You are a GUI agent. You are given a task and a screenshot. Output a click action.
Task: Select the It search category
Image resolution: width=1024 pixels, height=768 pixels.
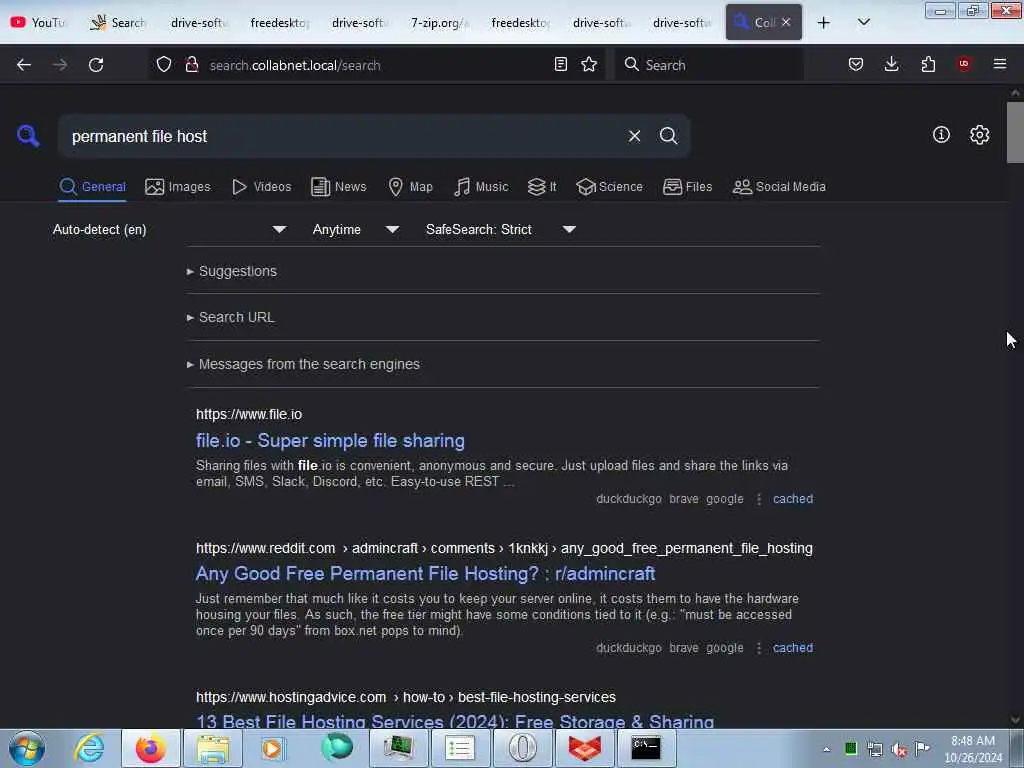(x=542, y=187)
